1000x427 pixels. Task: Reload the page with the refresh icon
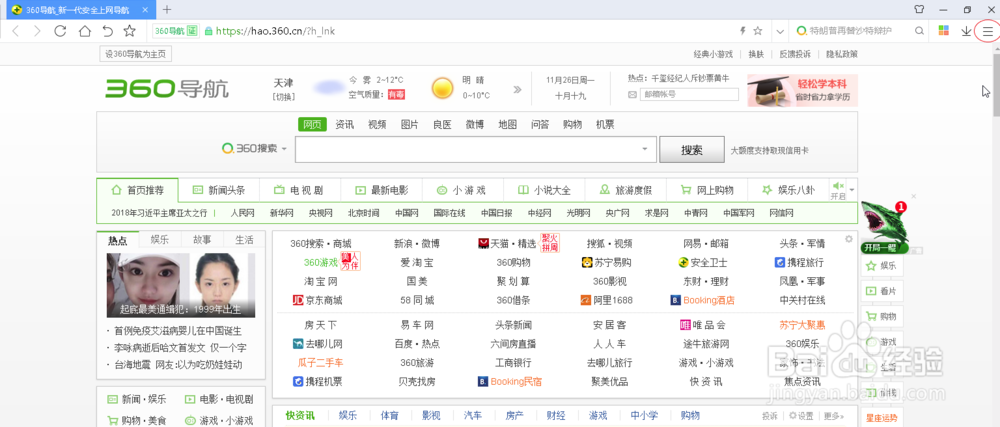tap(61, 31)
